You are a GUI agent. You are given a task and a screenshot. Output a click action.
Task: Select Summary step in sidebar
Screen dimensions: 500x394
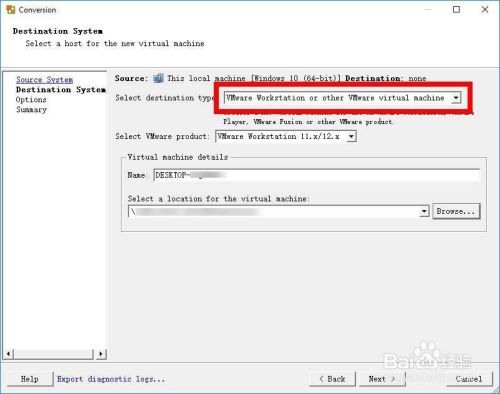(x=31, y=110)
